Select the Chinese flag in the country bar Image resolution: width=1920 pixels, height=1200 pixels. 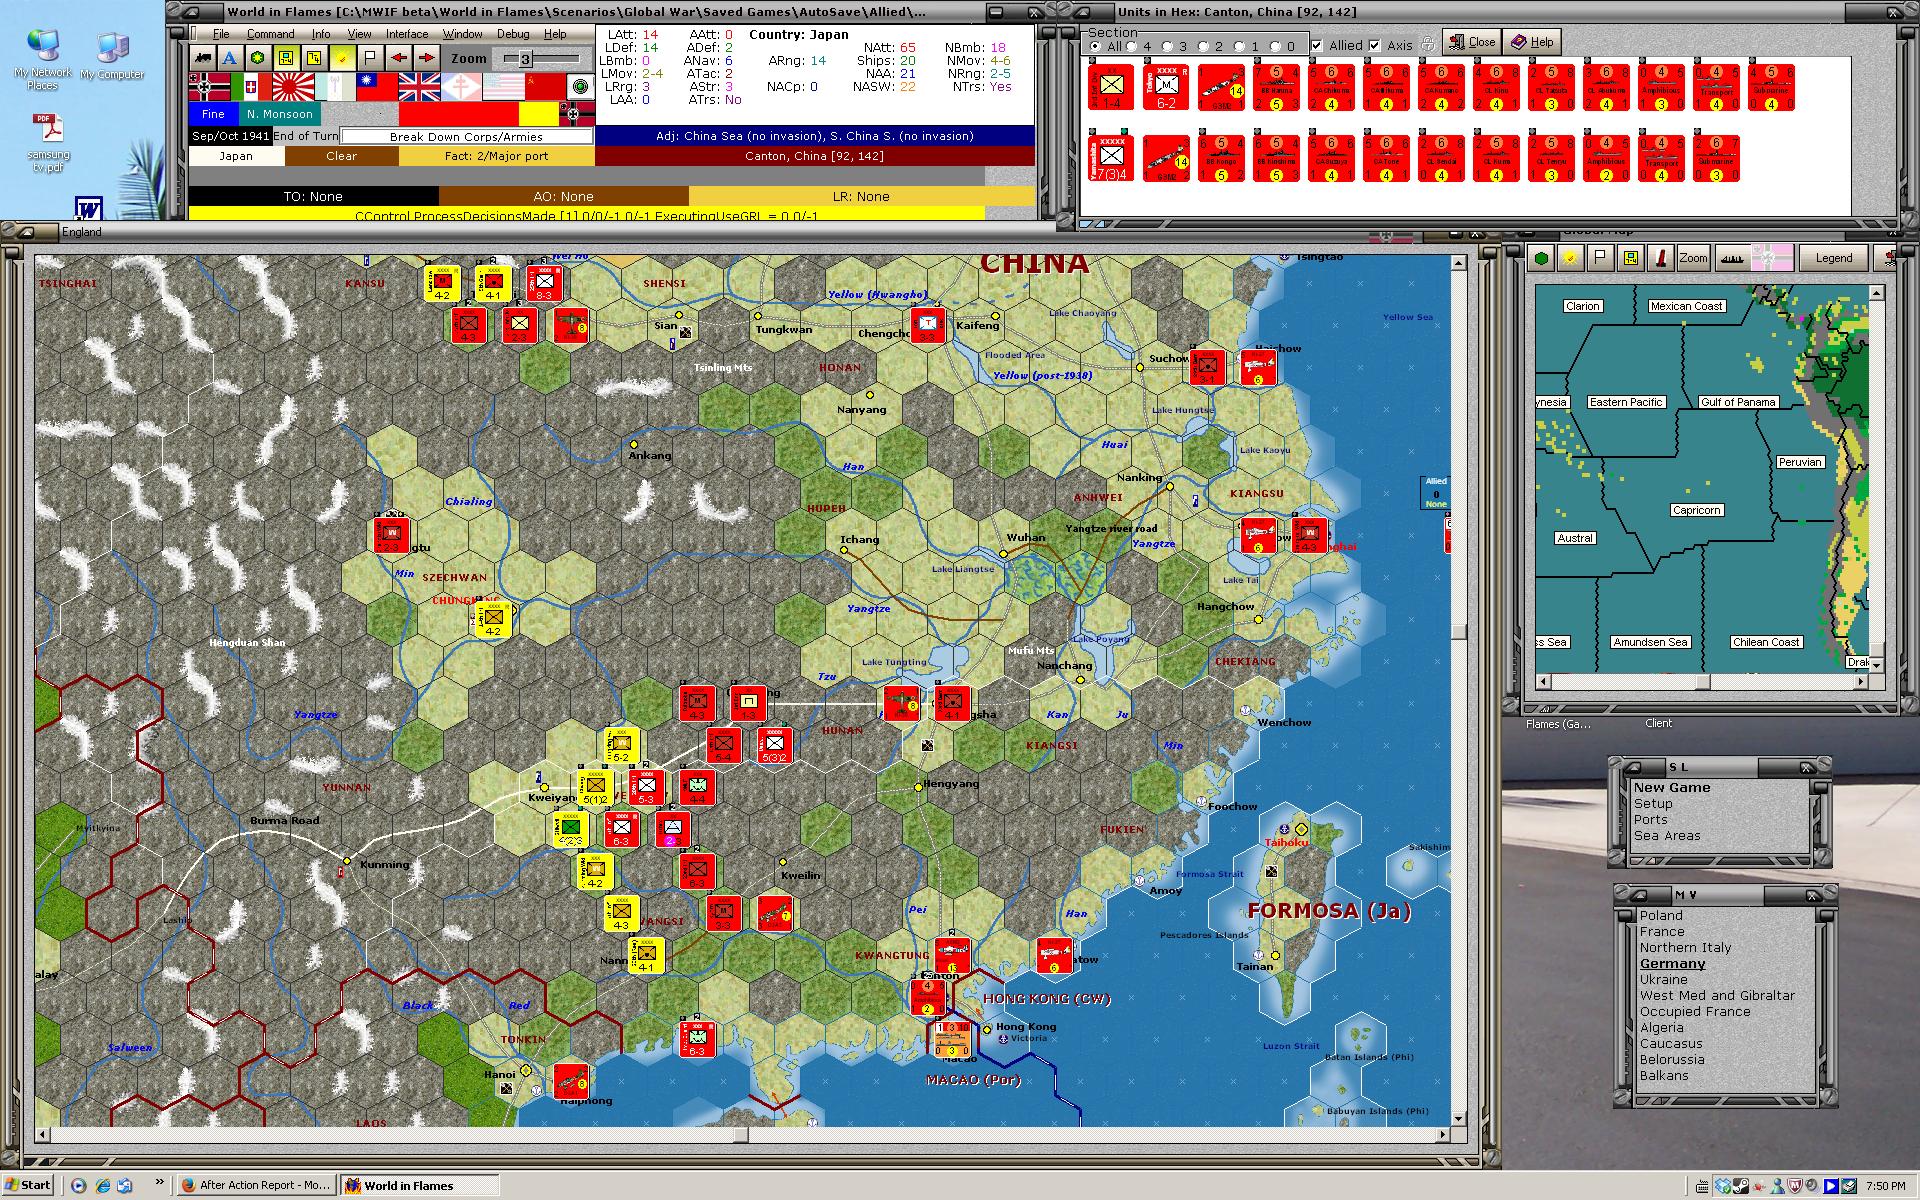click(378, 87)
